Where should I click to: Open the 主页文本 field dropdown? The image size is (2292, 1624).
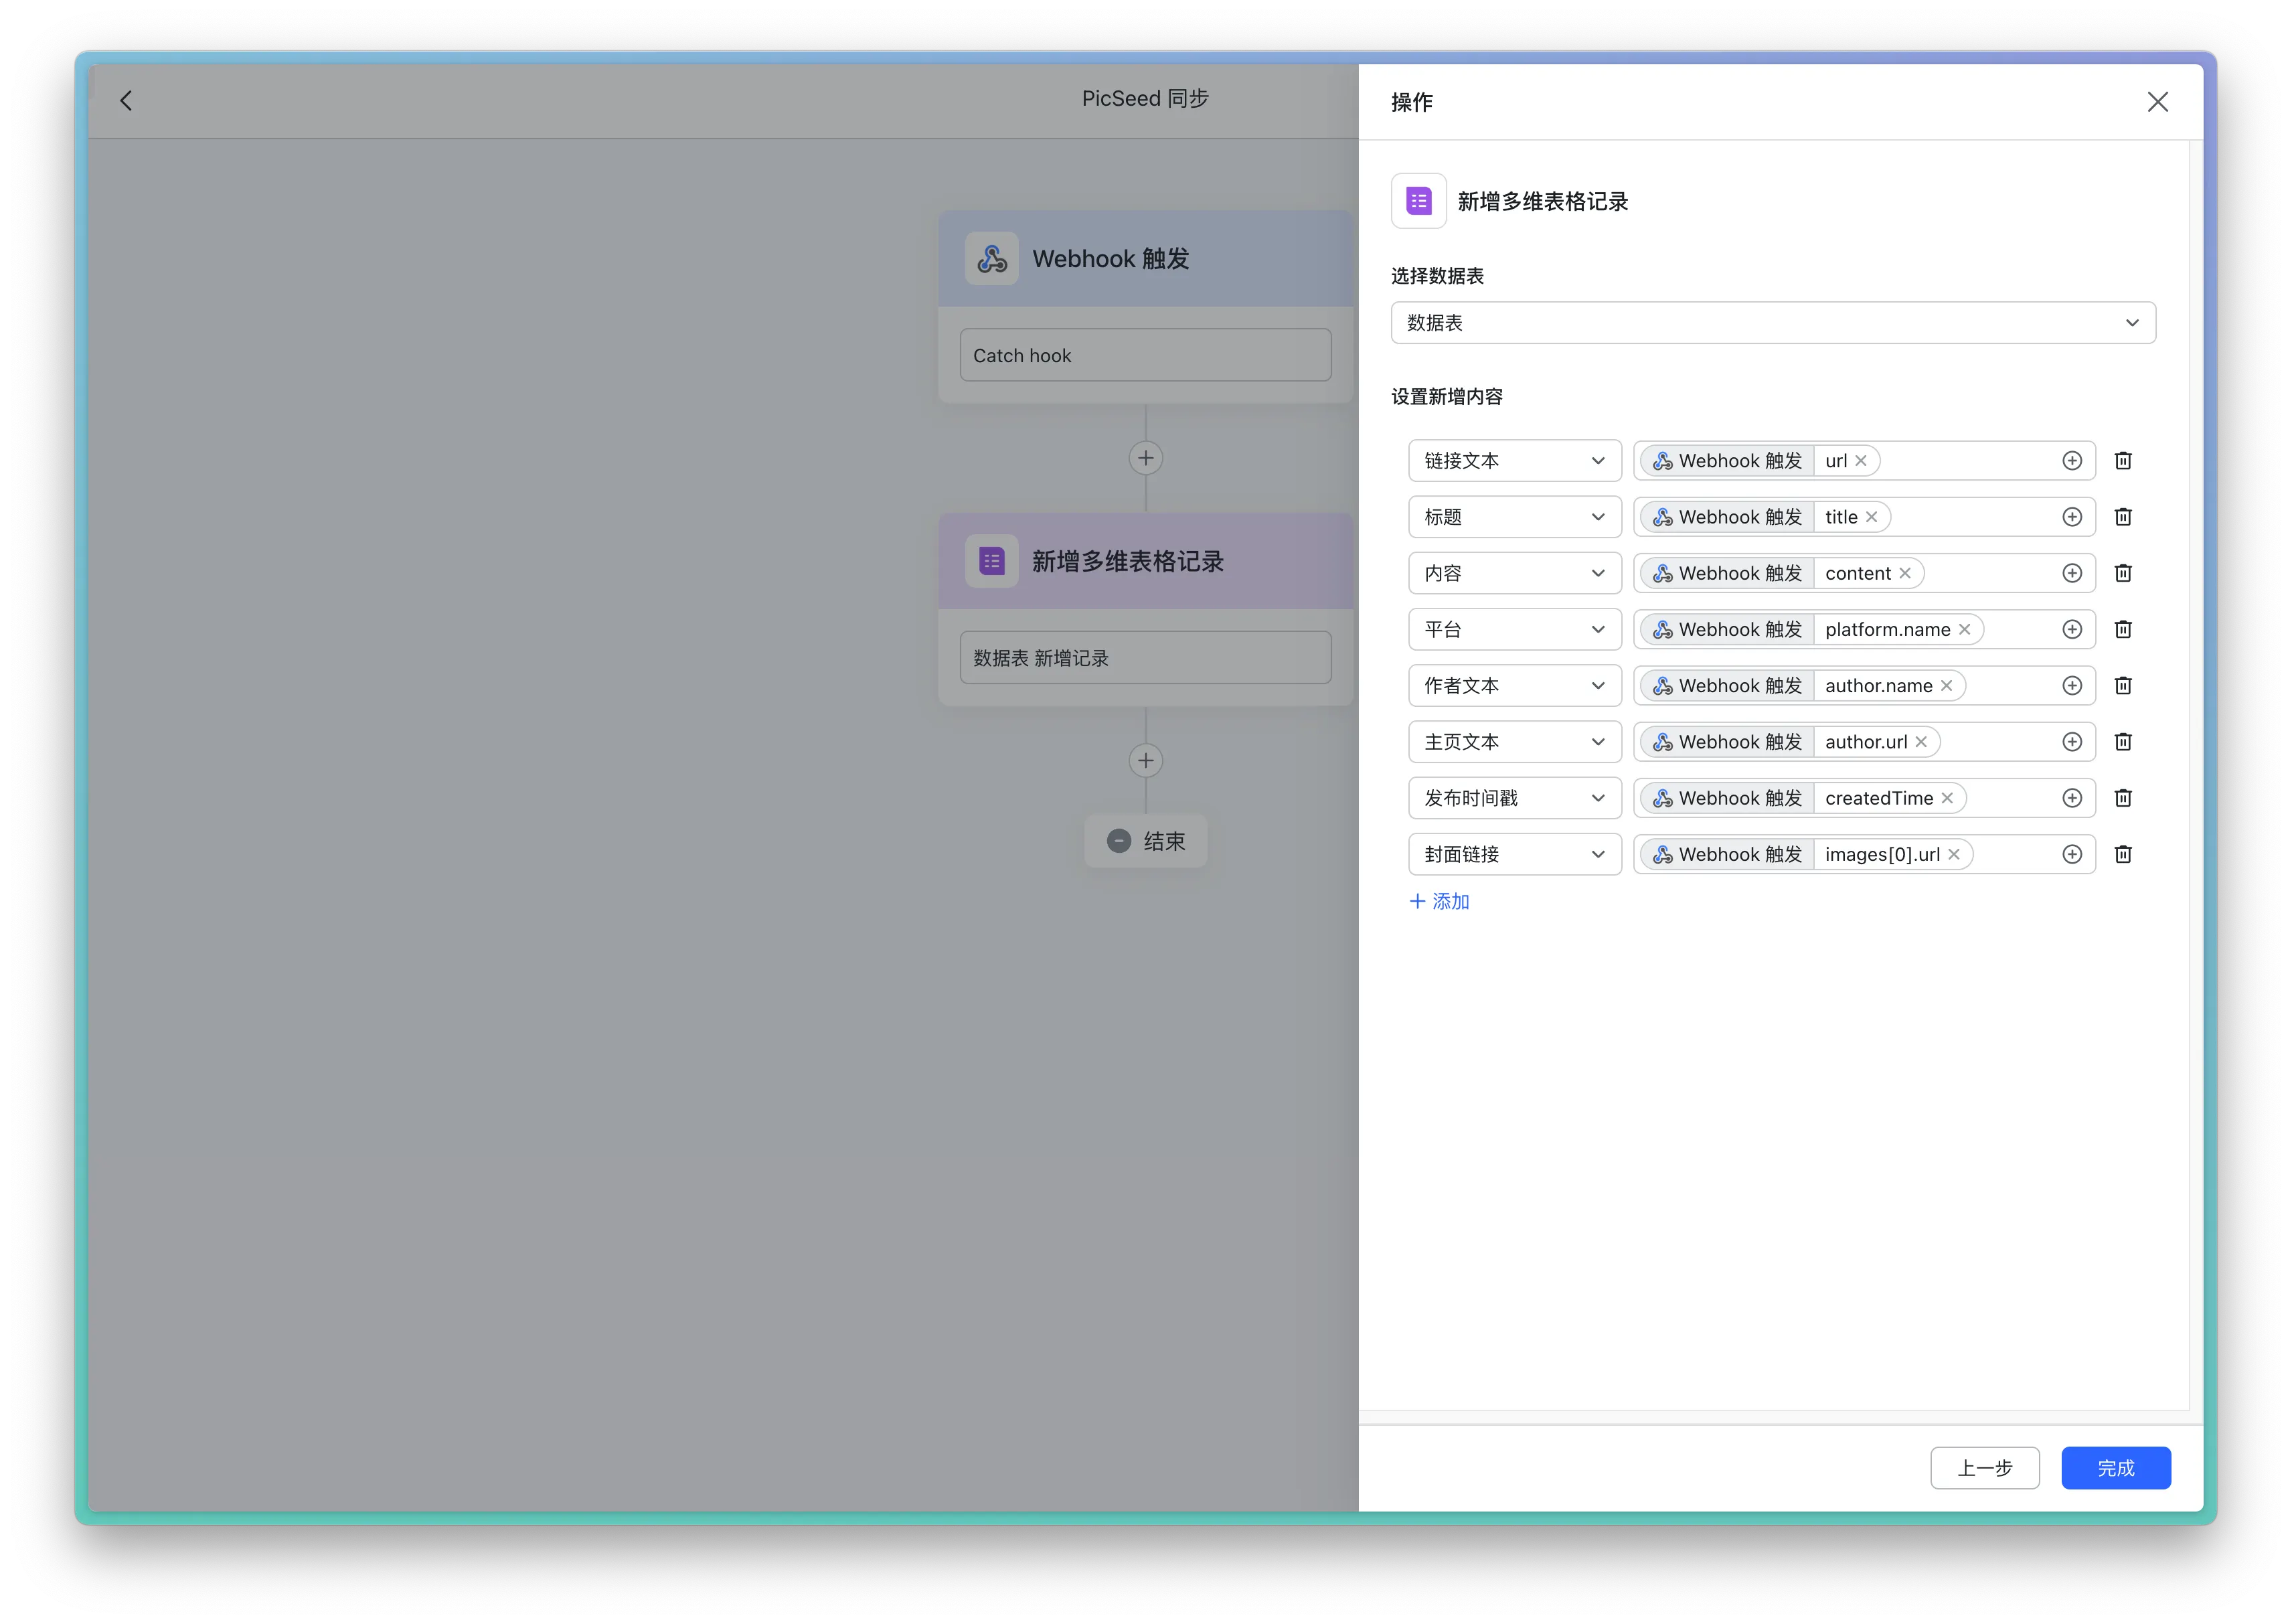(x=1514, y=742)
